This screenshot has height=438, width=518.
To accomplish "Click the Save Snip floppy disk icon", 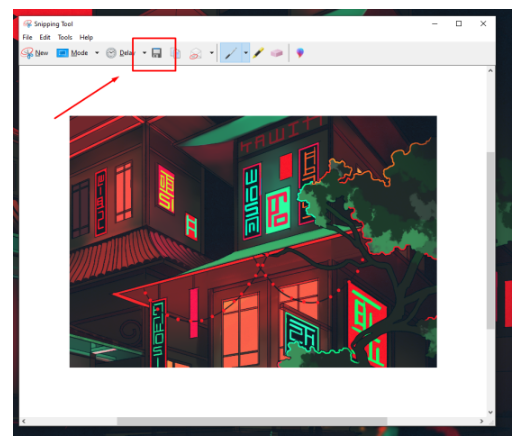I will click(157, 53).
